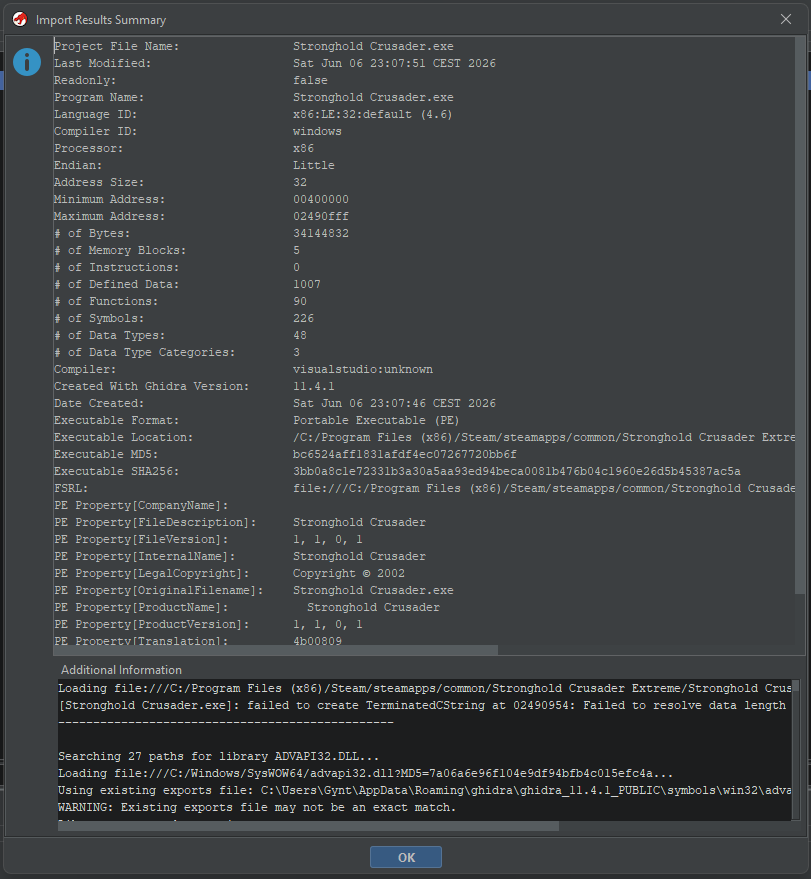Click the Additional Information horizontal scrollbar
The image size is (811, 879).
point(308,826)
